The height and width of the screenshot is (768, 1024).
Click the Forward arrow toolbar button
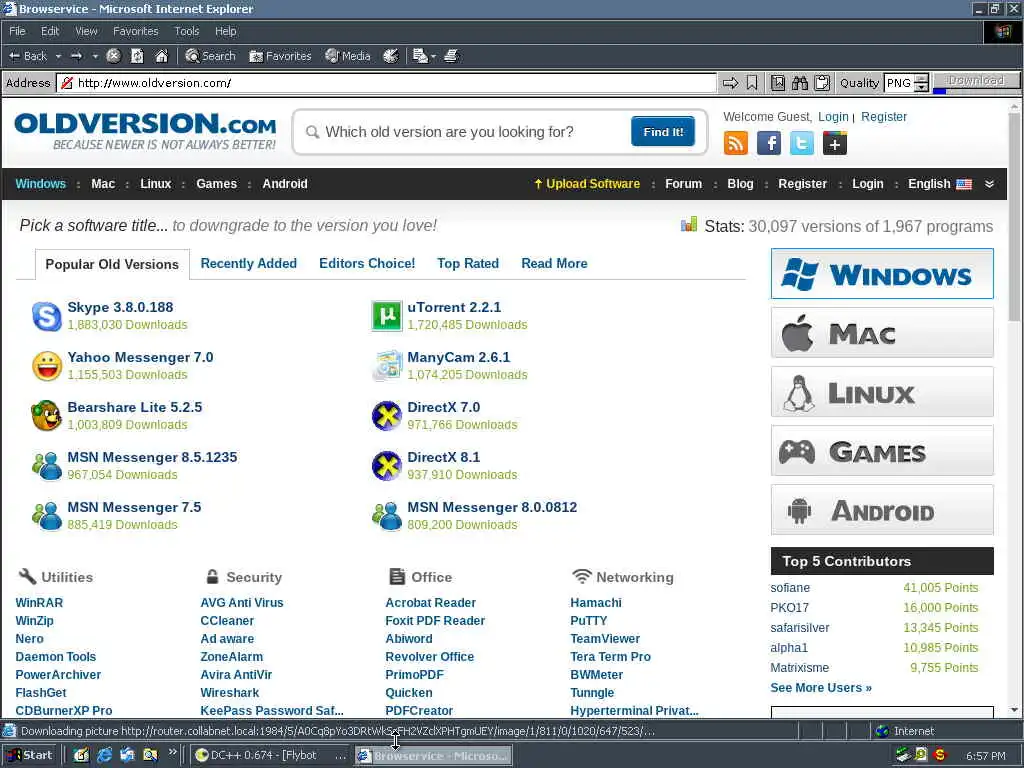tap(76, 56)
